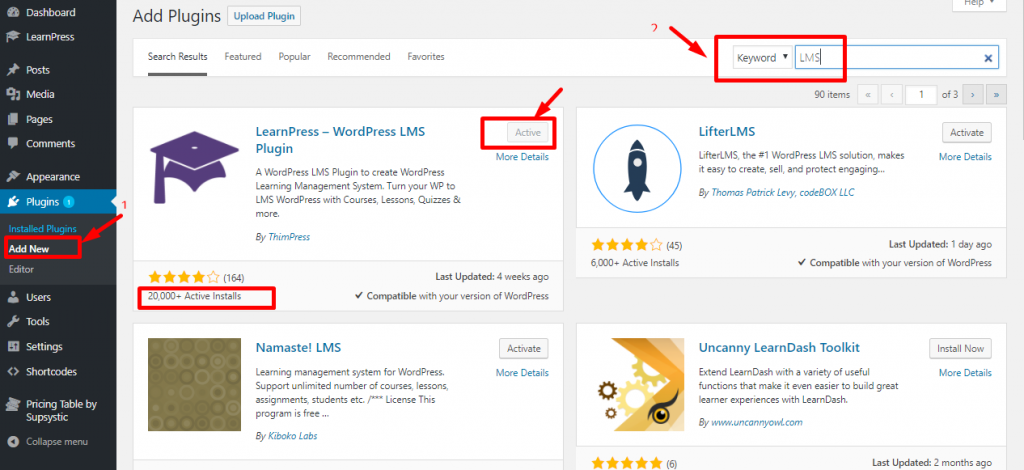Clear the search field with the X icon
1024x470 pixels.
(988, 58)
